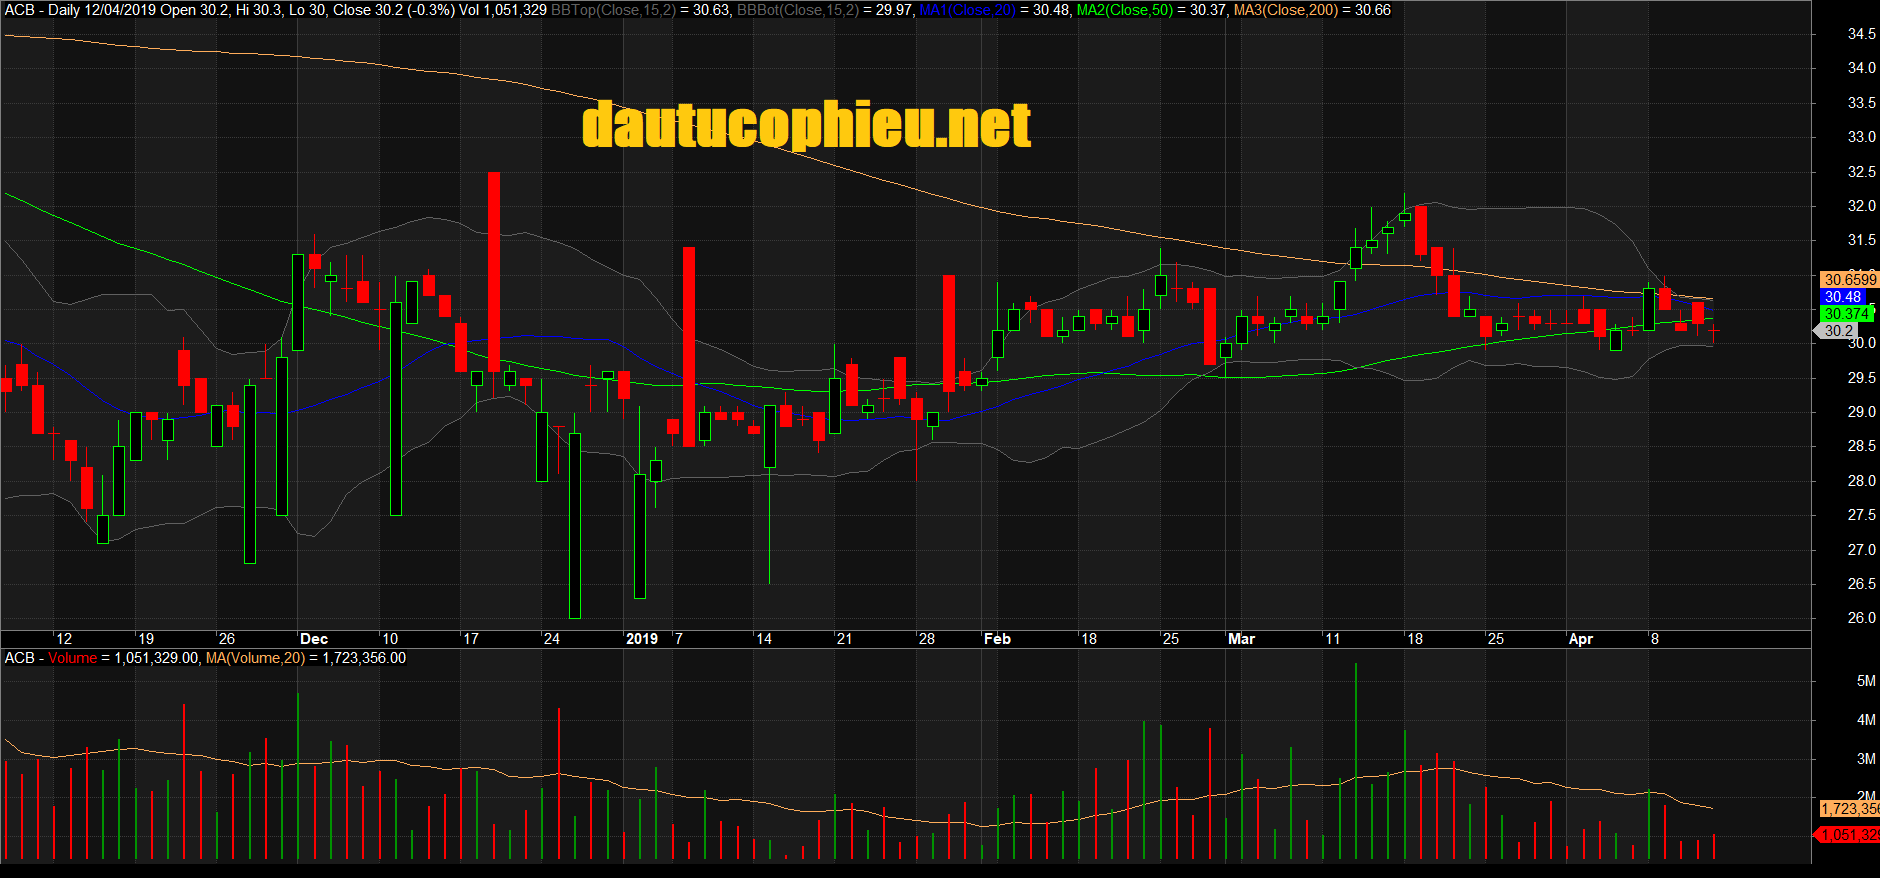Select the MA1(Close,20) indicator label

point(966,10)
